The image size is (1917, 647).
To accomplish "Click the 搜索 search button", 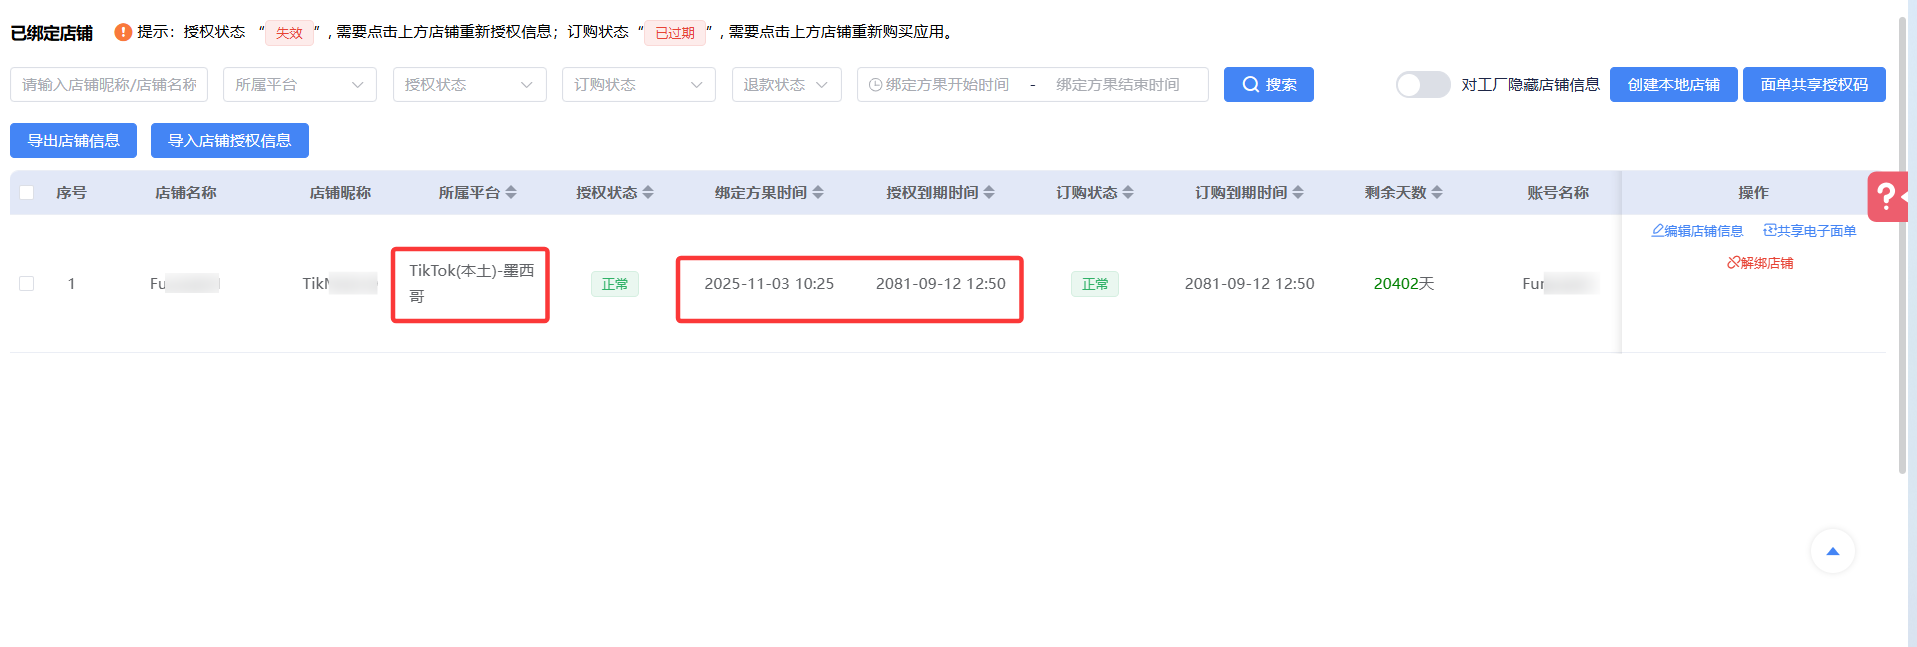I will click(x=1269, y=85).
